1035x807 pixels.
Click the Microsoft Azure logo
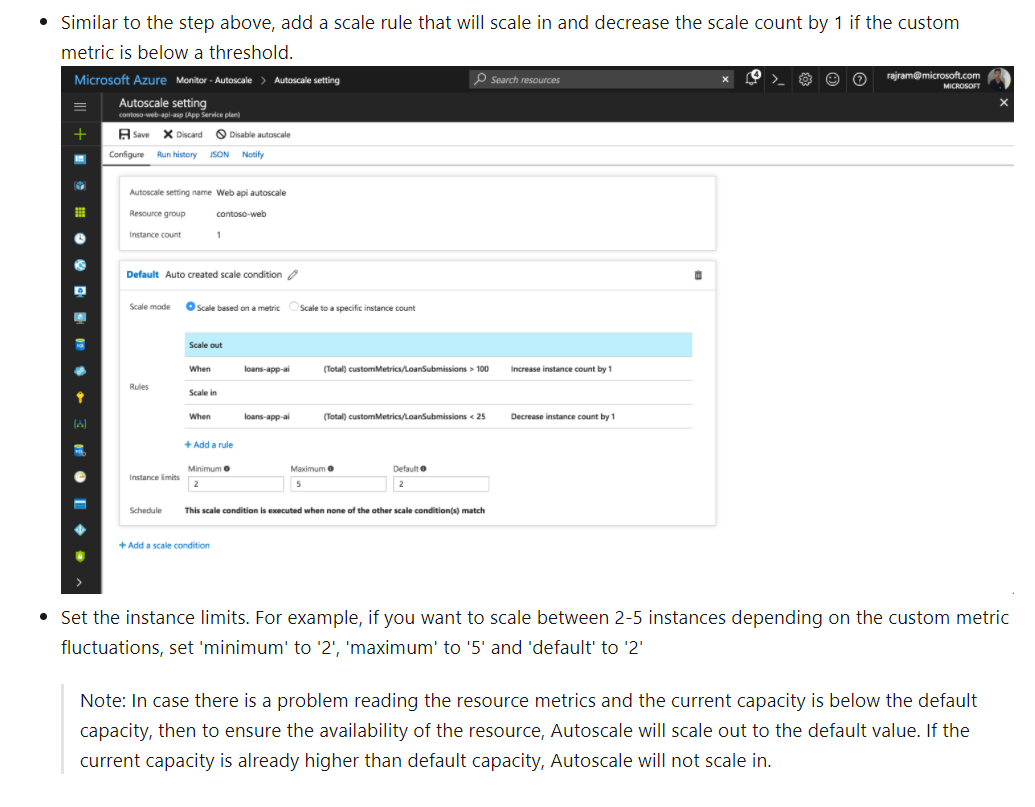point(120,80)
